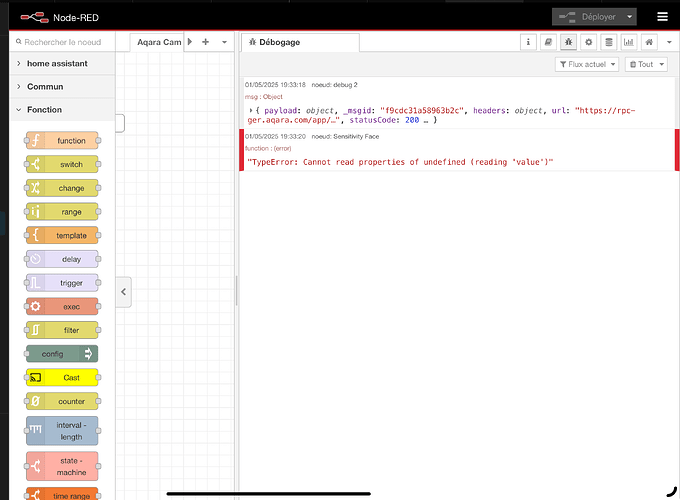680x500 pixels.
Task: Click the sidebar separator drag handle
Action: (x=236, y=291)
